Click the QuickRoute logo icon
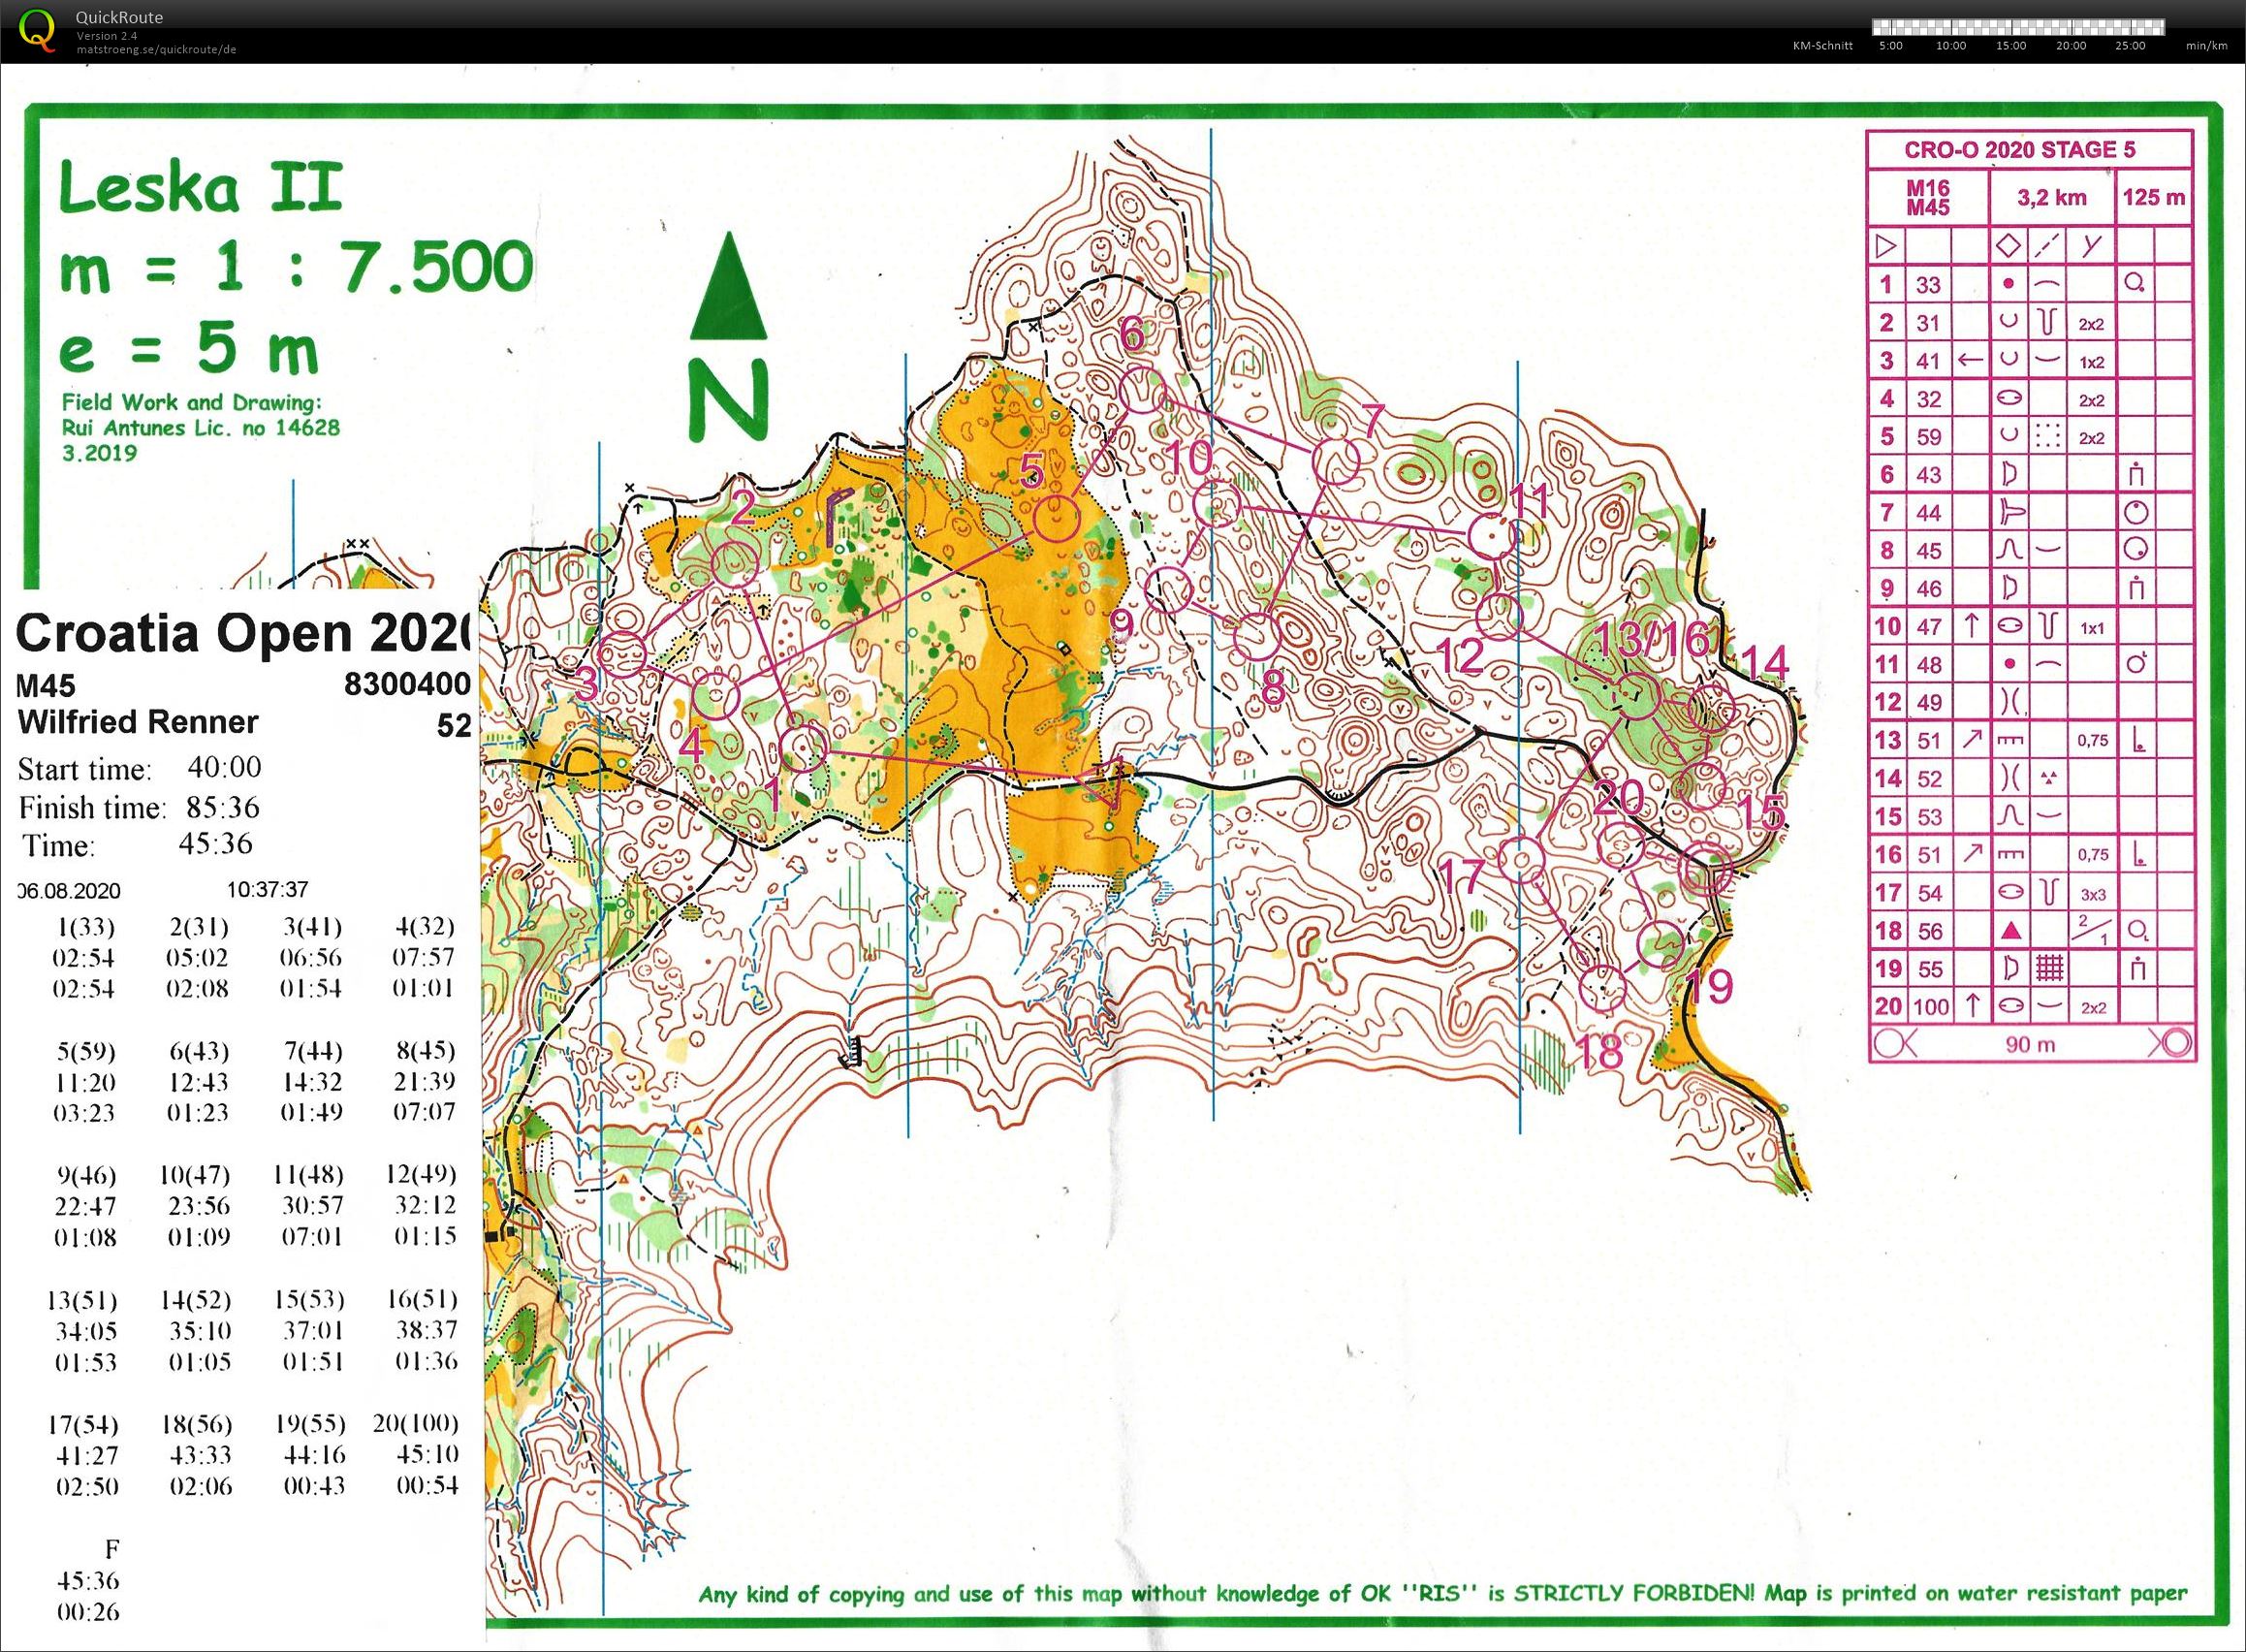Image resolution: width=2246 pixels, height=1652 pixels. (38, 29)
